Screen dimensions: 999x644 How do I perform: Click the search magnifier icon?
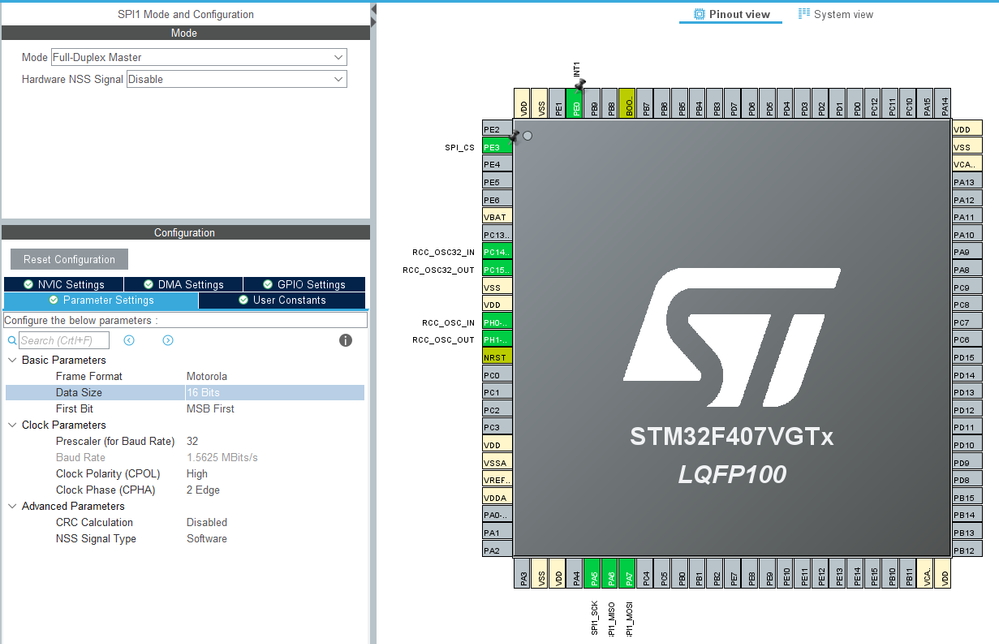coord(11,341)
